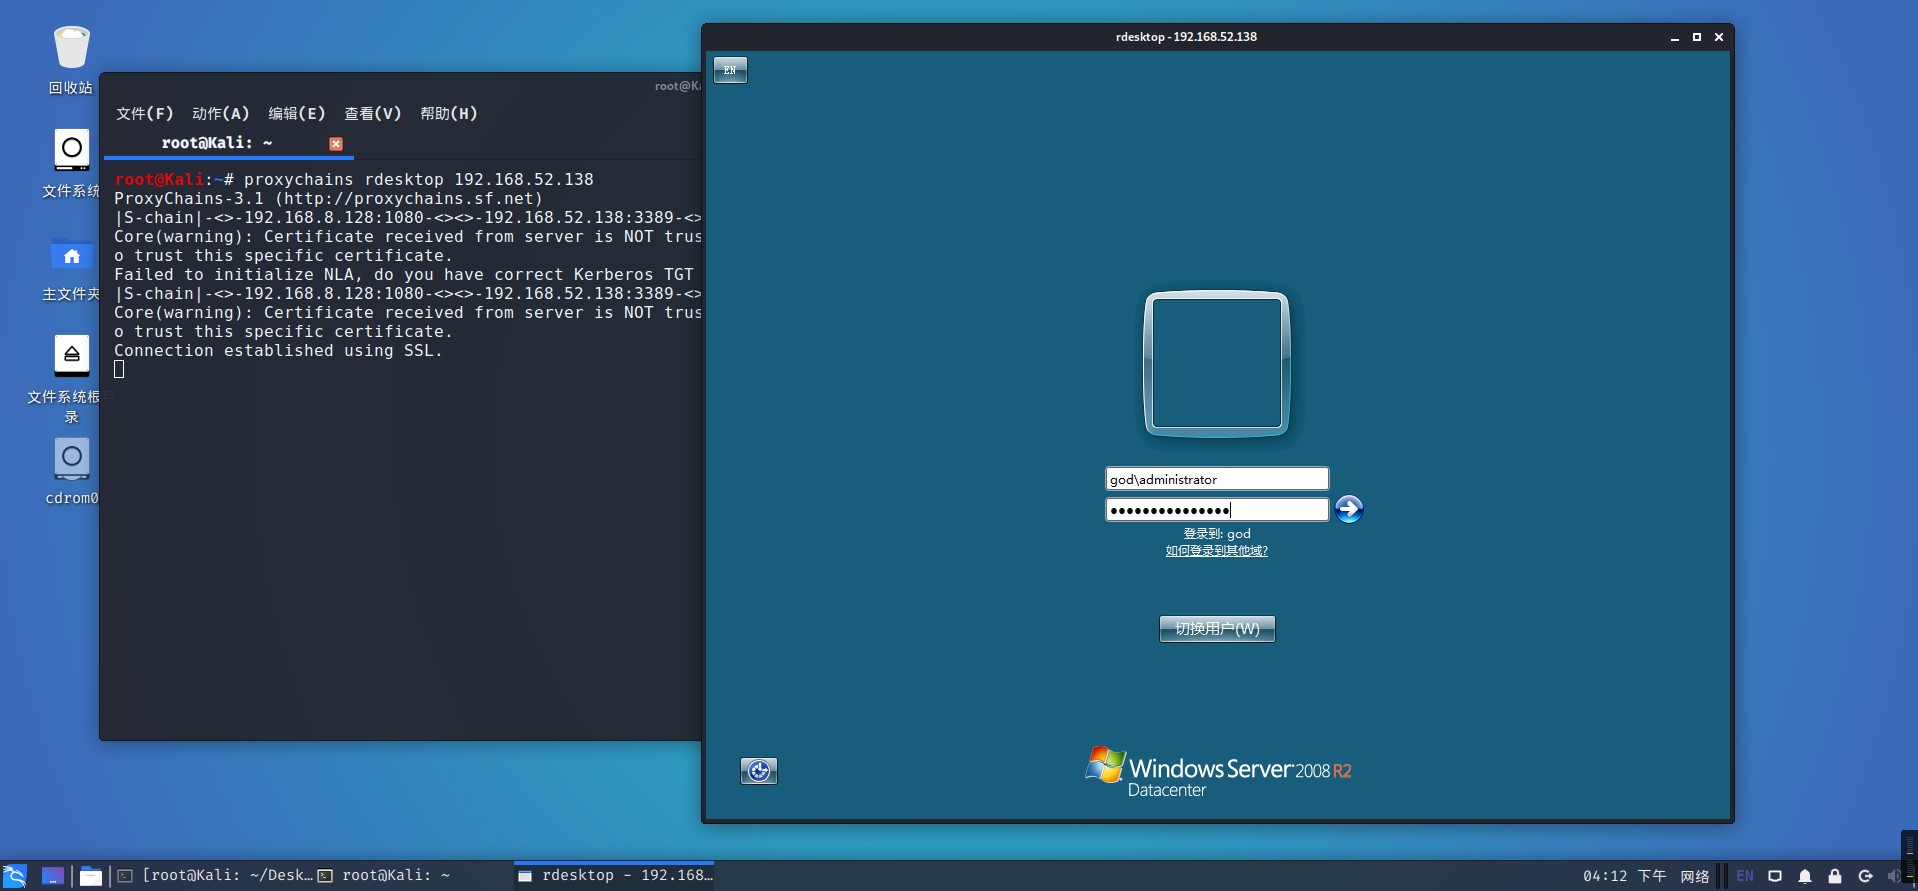Open the file manager launcher in taskbar

91,876
